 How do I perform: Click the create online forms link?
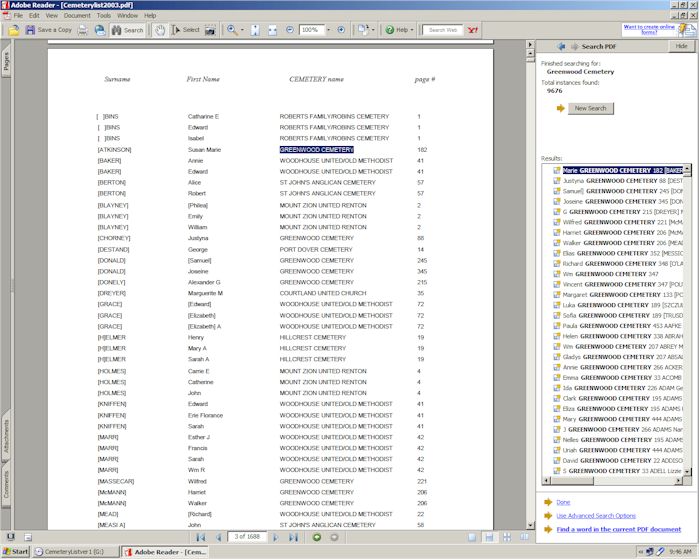[649, 29]
